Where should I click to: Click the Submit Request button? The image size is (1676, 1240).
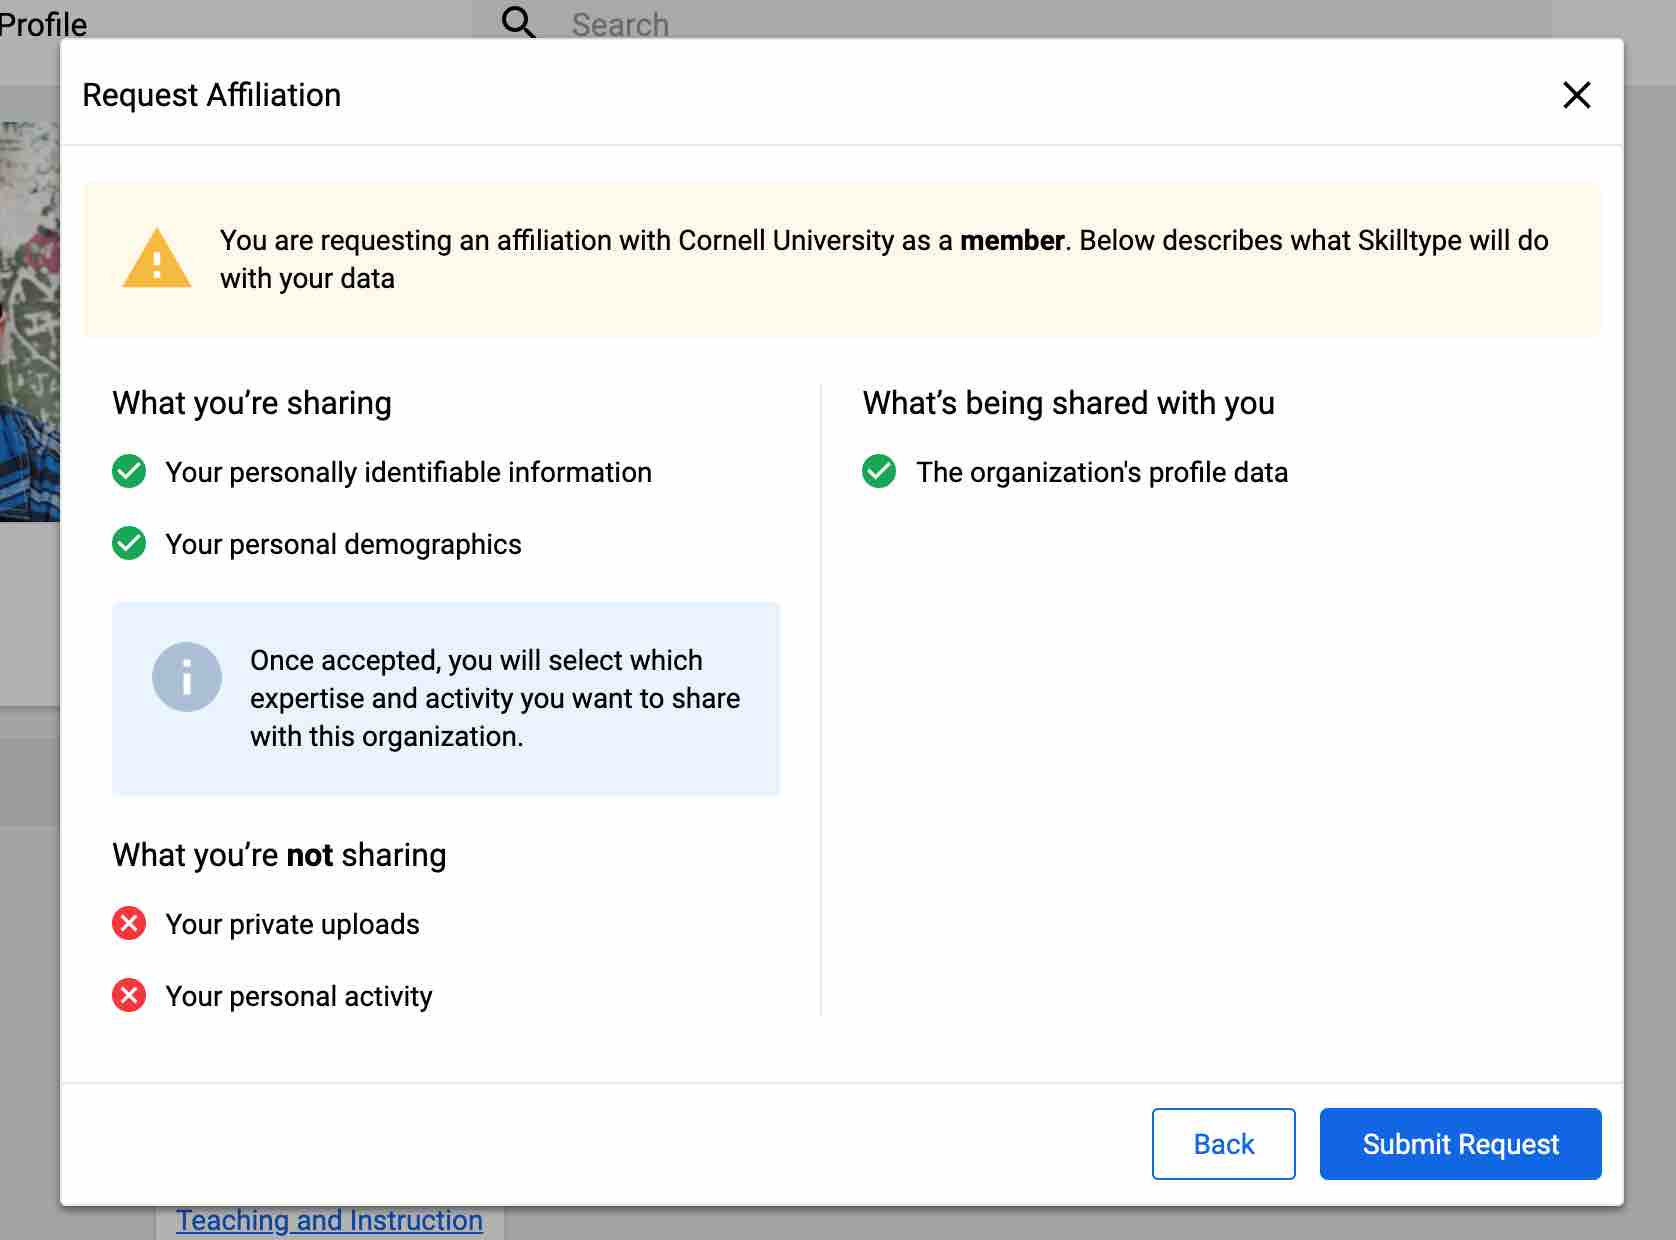tap(1460, 1144)
